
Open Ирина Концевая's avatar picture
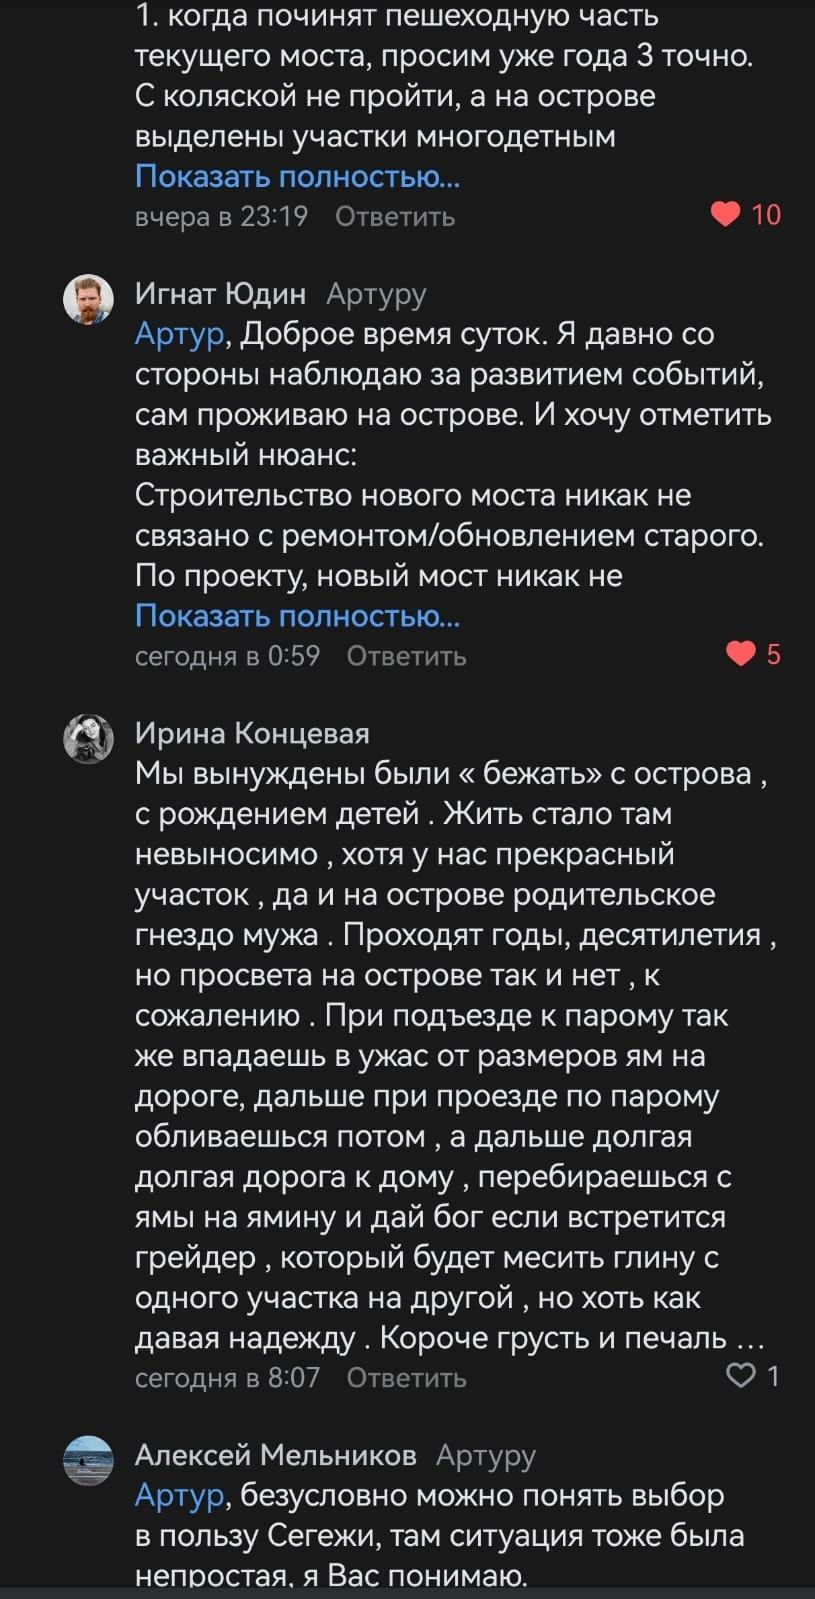point(89,740)
